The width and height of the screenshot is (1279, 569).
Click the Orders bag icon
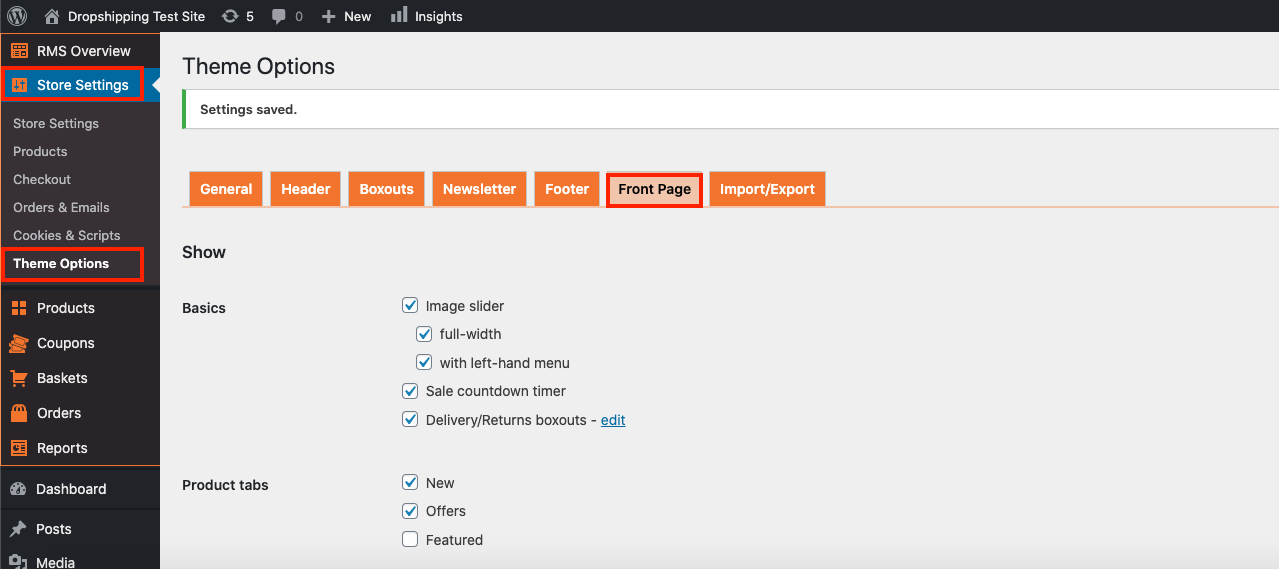19,413
